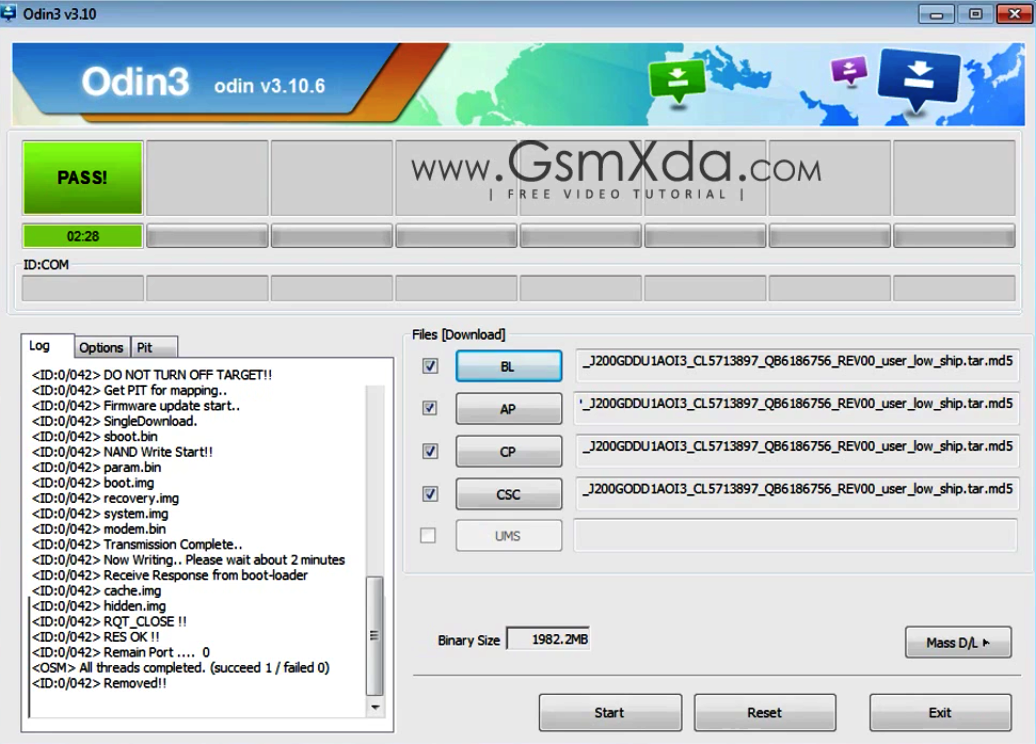Uncheck the BL file checkbox
The image size is (1036, 744).
430,365
